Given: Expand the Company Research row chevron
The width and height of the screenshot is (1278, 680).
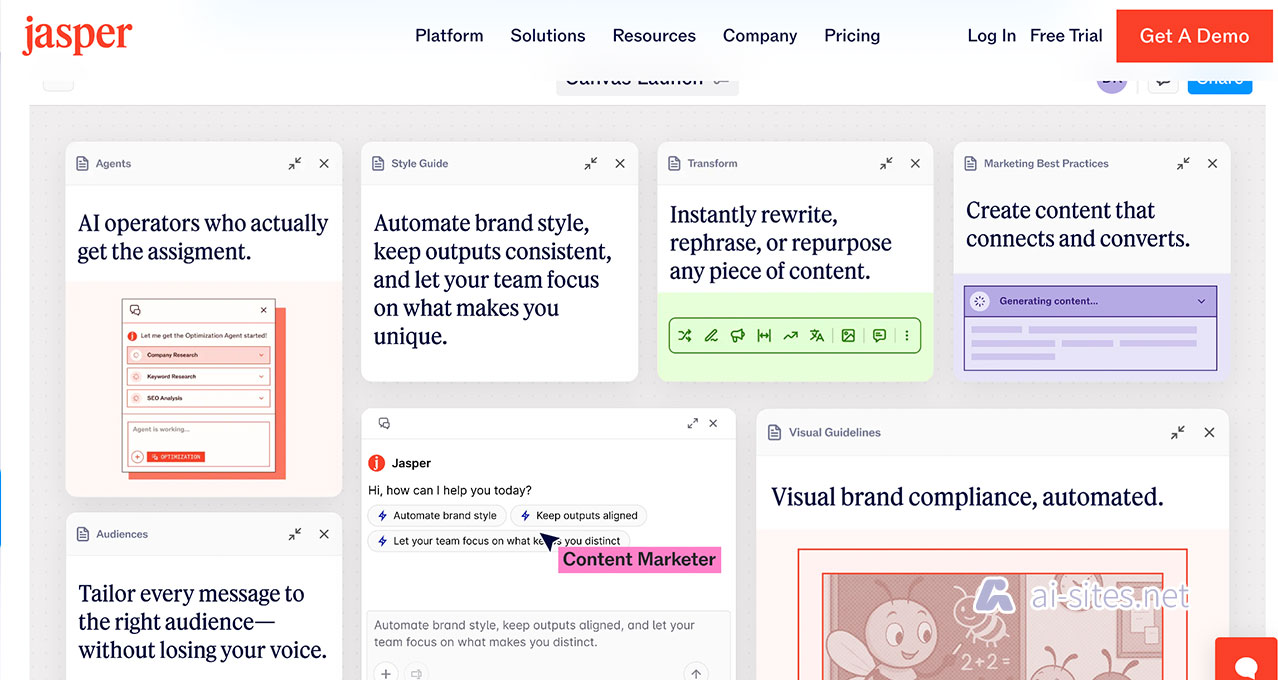Looking at the screenshot, I should [262, 355].
